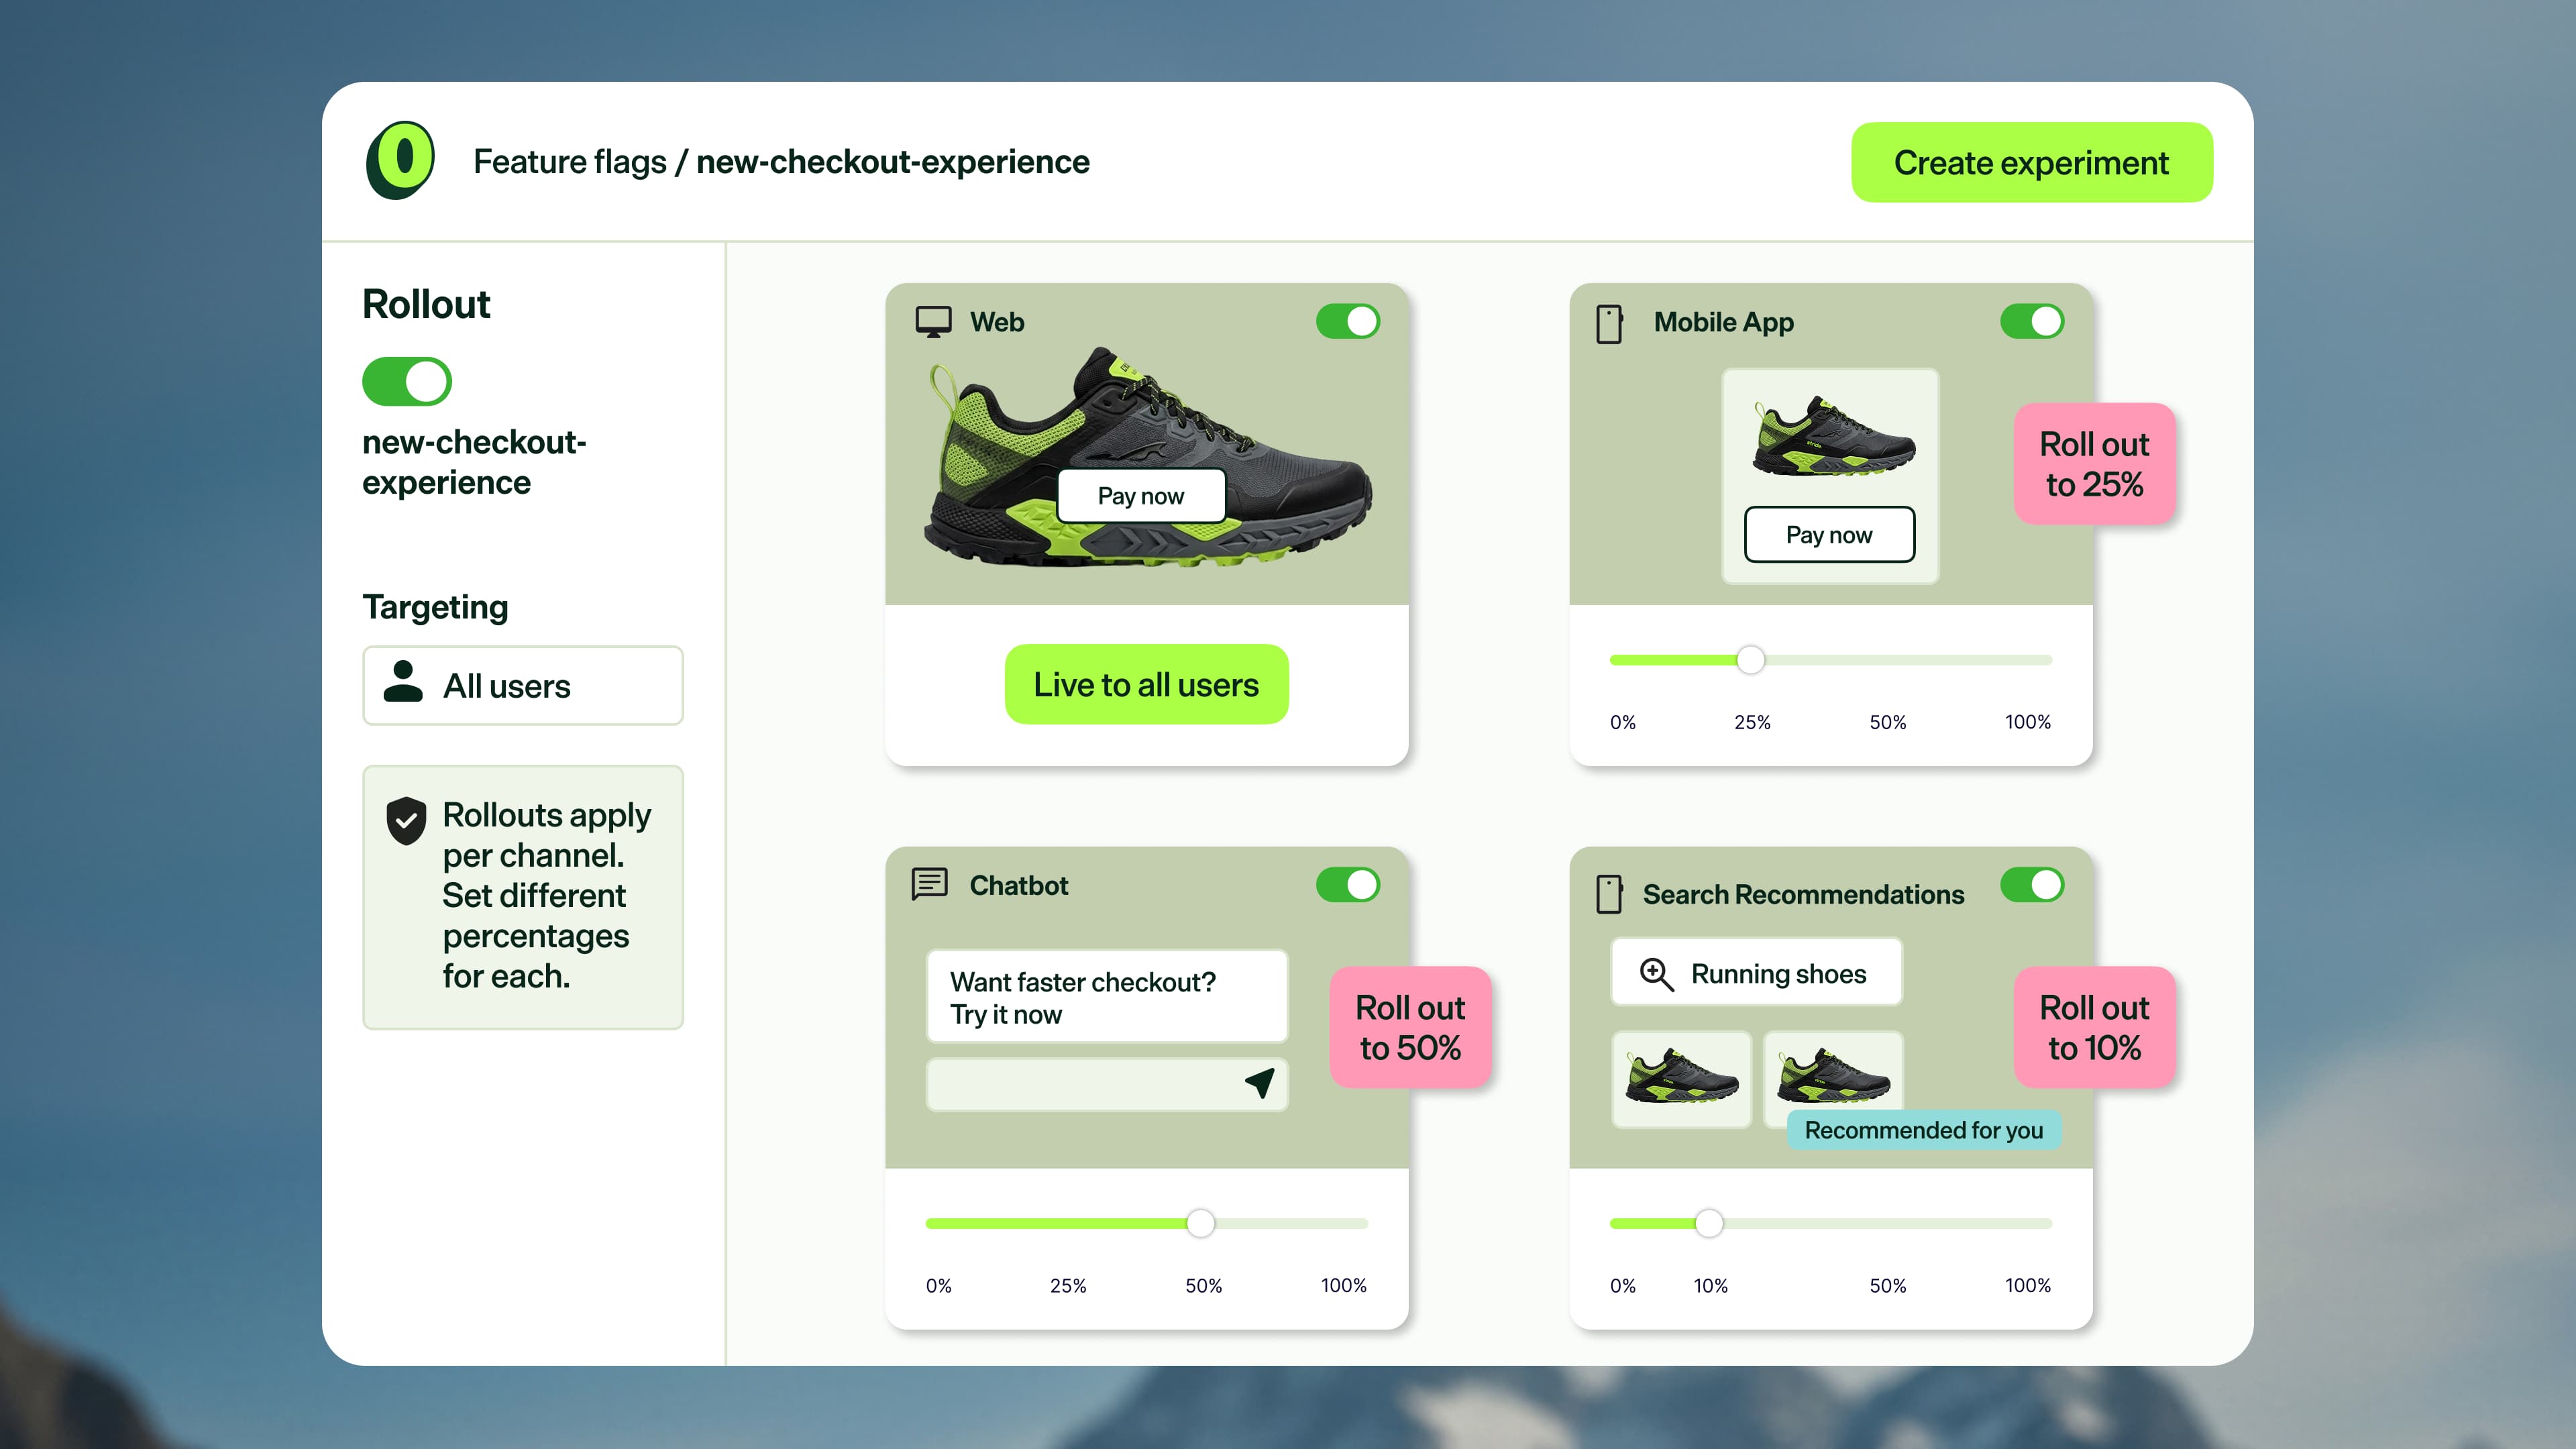Click the Mobile App shoe product image
Viewport: 2576px width, 1449px height.
pos(1834,437)
